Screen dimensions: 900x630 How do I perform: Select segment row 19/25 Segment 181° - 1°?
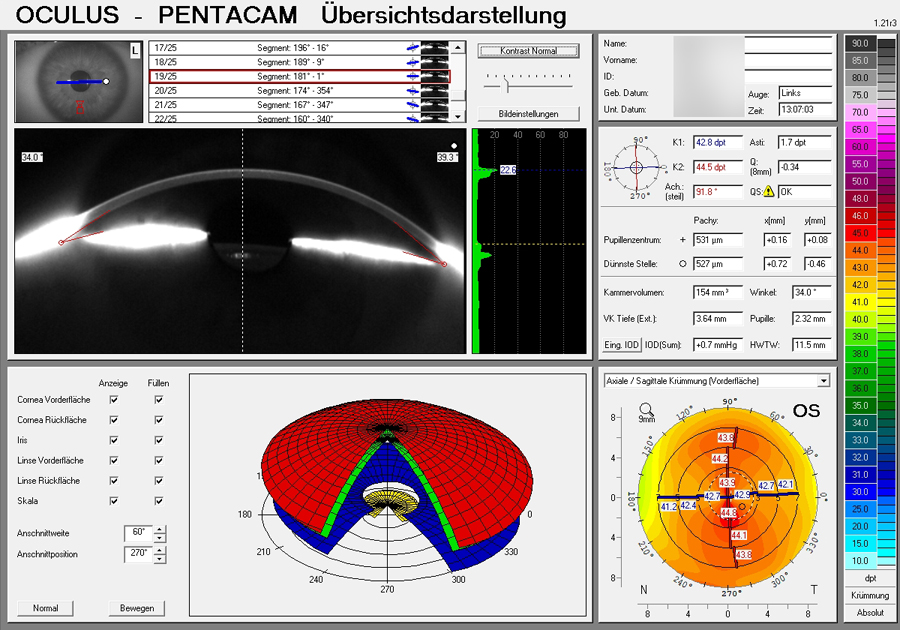[x=299, y=76]
